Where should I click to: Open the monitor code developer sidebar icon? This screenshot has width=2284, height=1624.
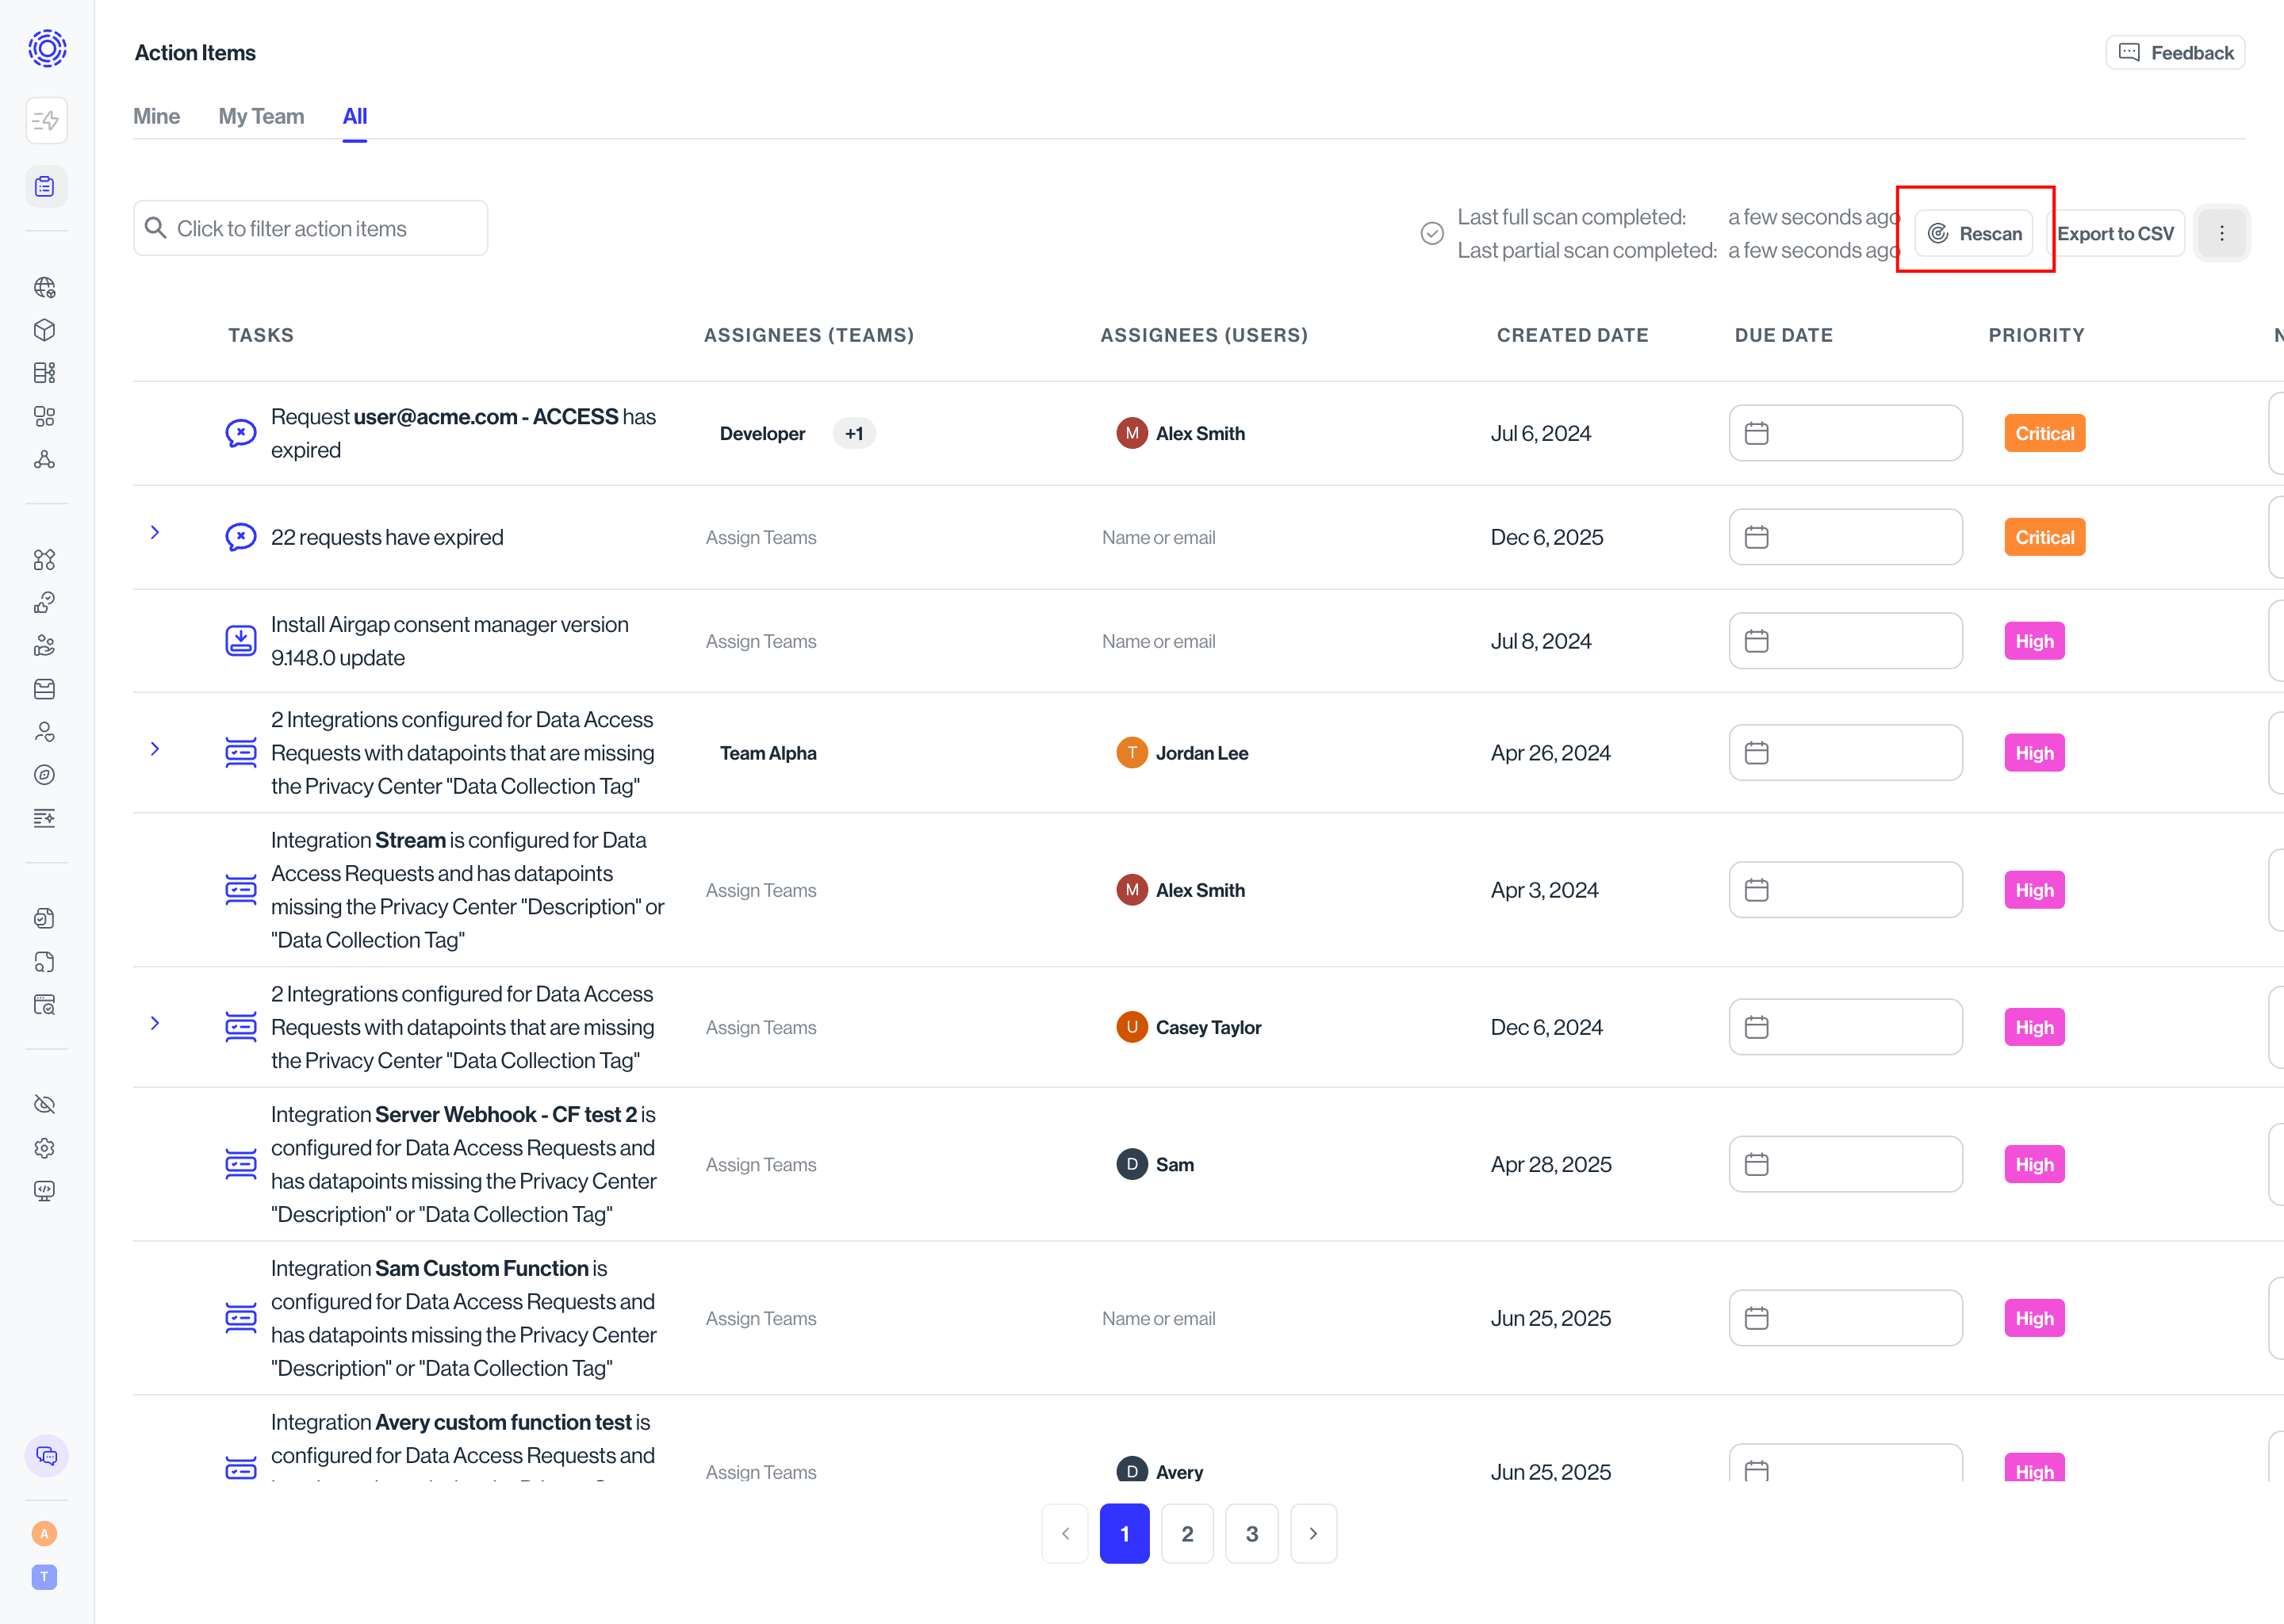coord(44,1191)
